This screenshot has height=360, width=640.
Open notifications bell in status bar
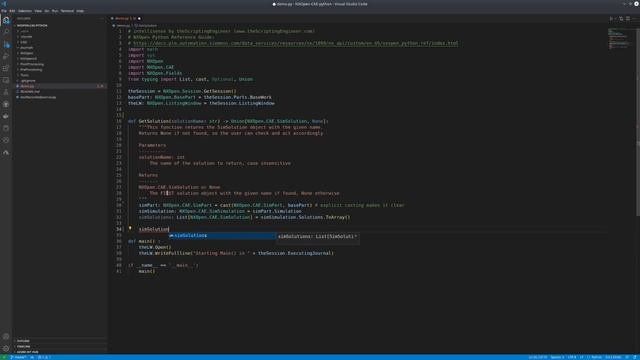[x=635, y=357]
